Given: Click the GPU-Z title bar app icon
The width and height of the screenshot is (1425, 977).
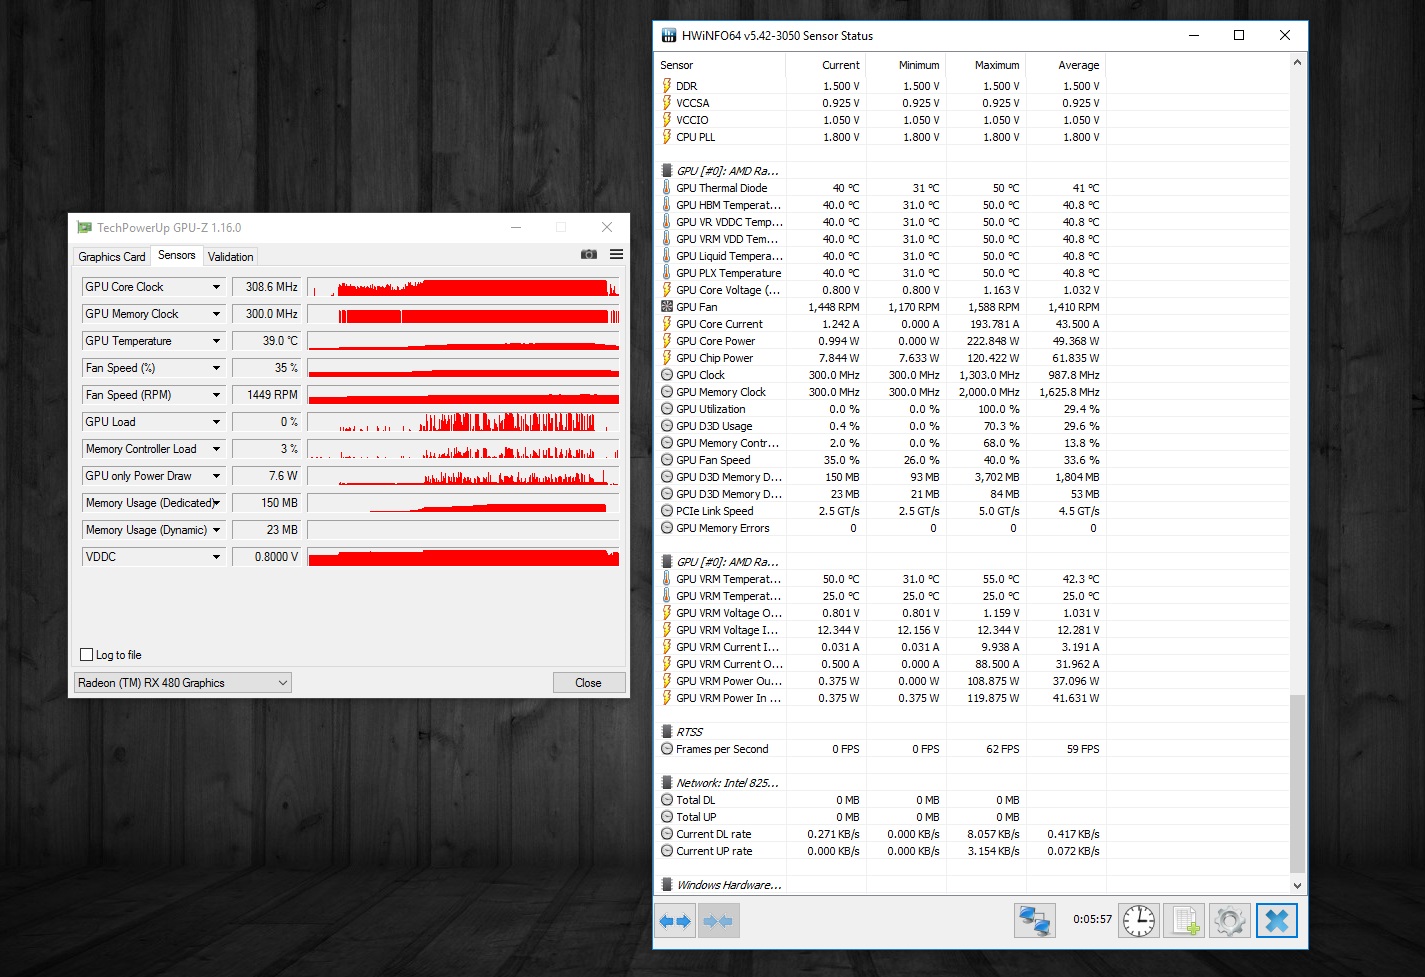Looking at the screenshot, I should [x=85, y=228].
